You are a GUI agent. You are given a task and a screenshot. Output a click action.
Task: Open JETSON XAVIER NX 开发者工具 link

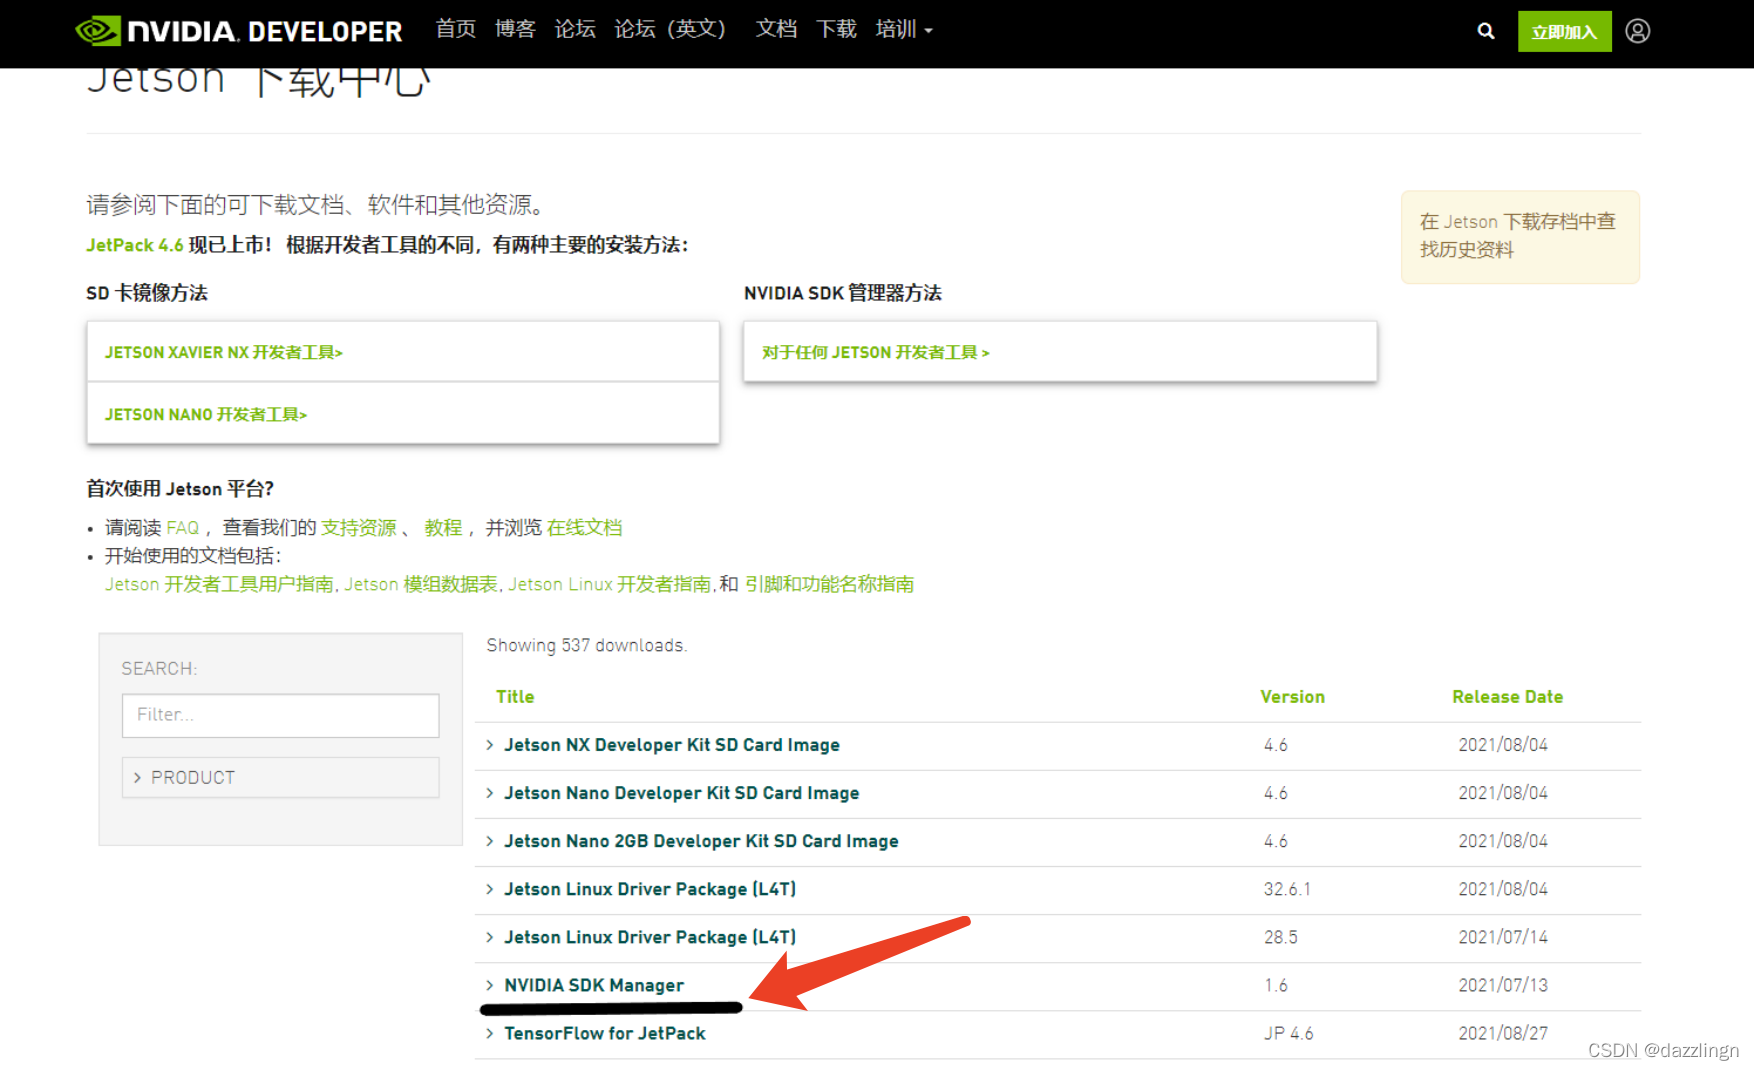224,352
